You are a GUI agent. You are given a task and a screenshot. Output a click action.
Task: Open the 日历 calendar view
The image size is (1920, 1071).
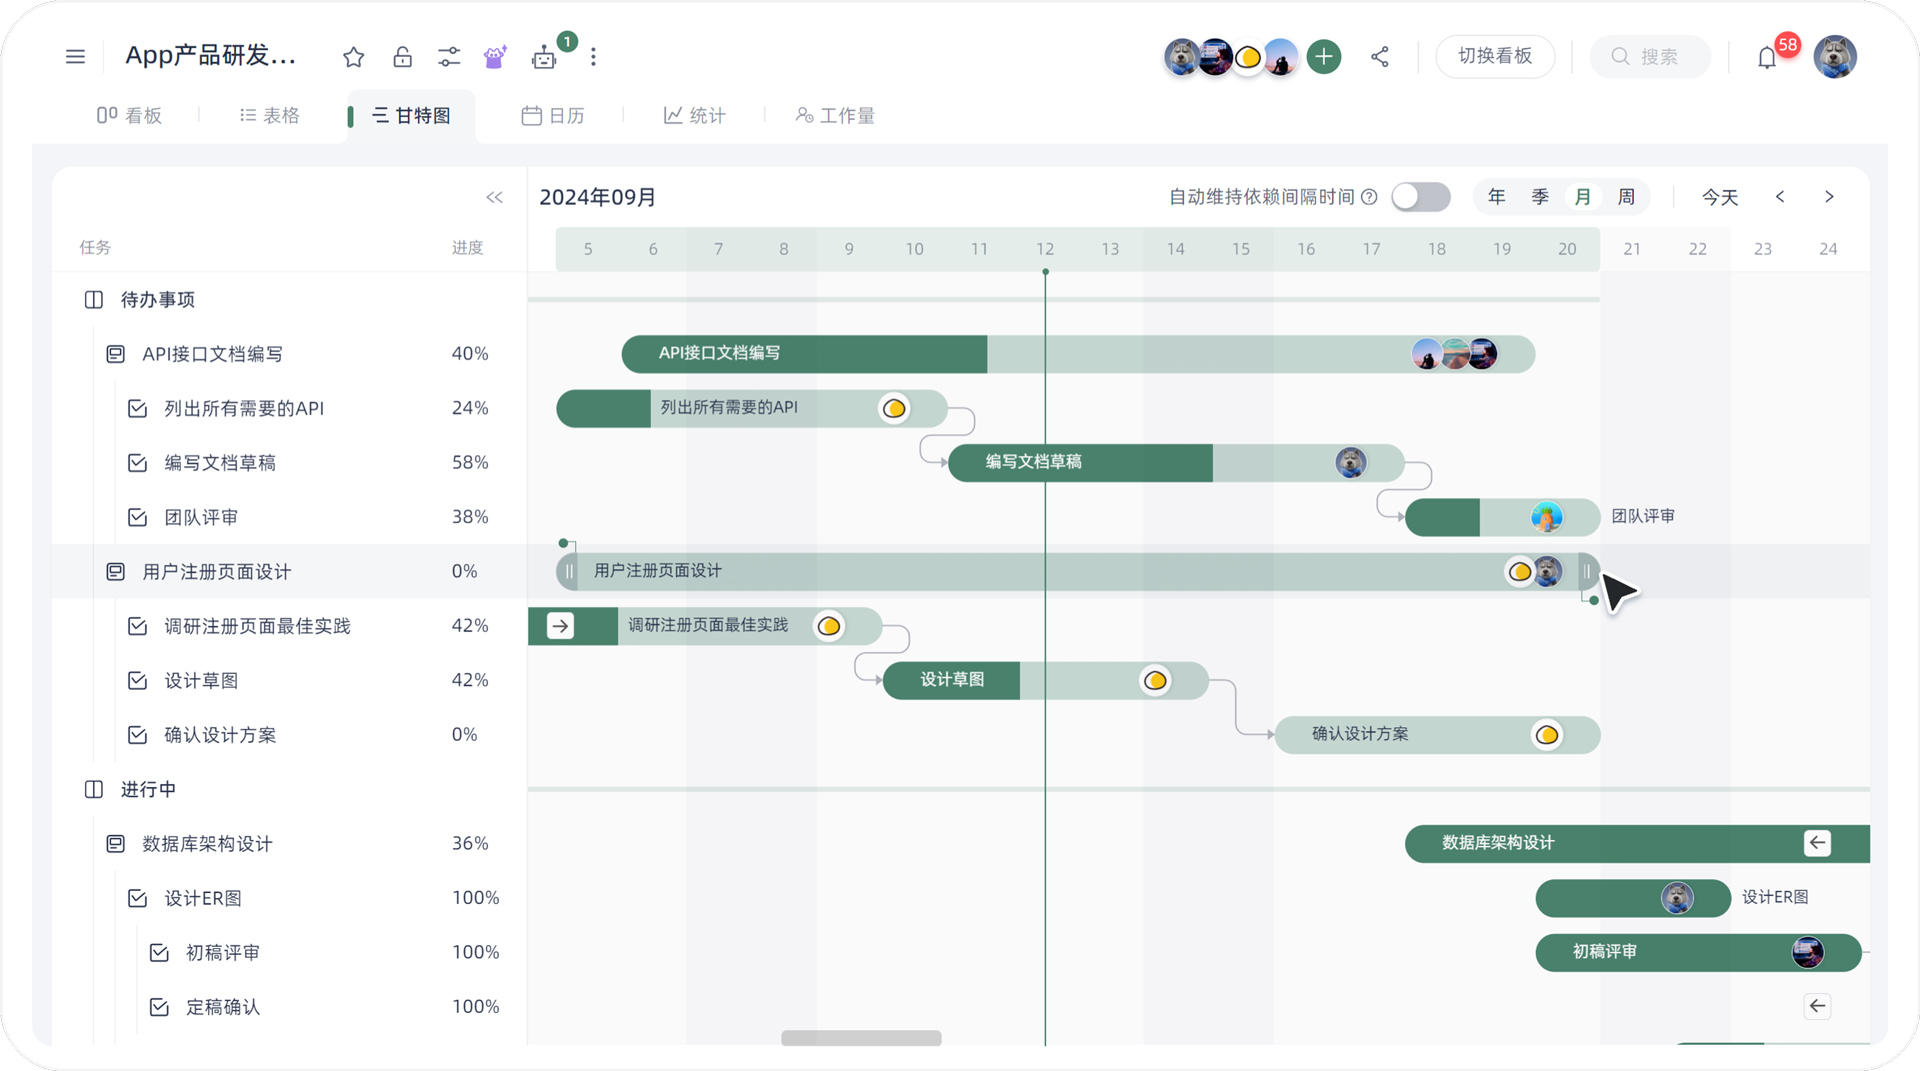coord(553,115)
